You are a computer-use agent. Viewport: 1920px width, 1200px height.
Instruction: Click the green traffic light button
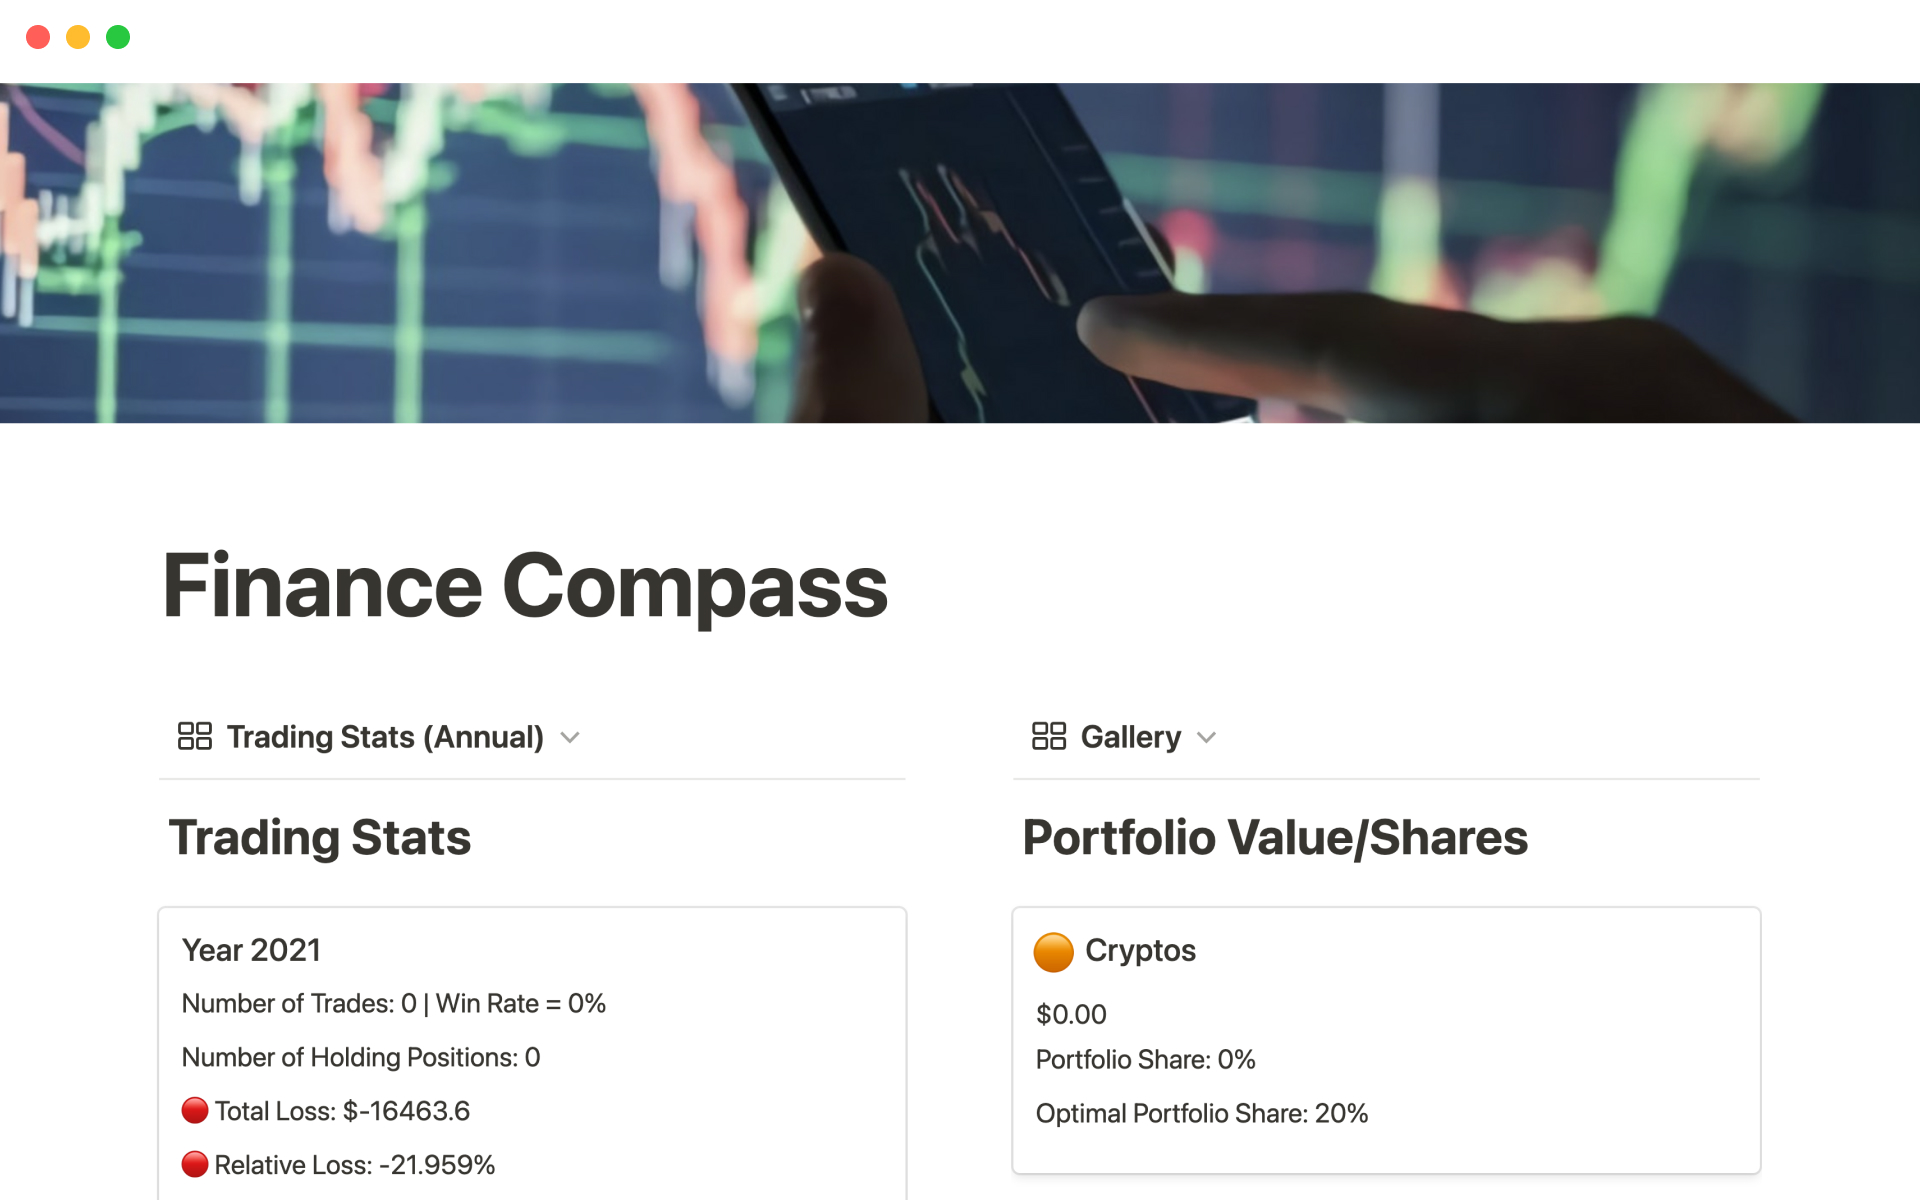pos(118,36)
